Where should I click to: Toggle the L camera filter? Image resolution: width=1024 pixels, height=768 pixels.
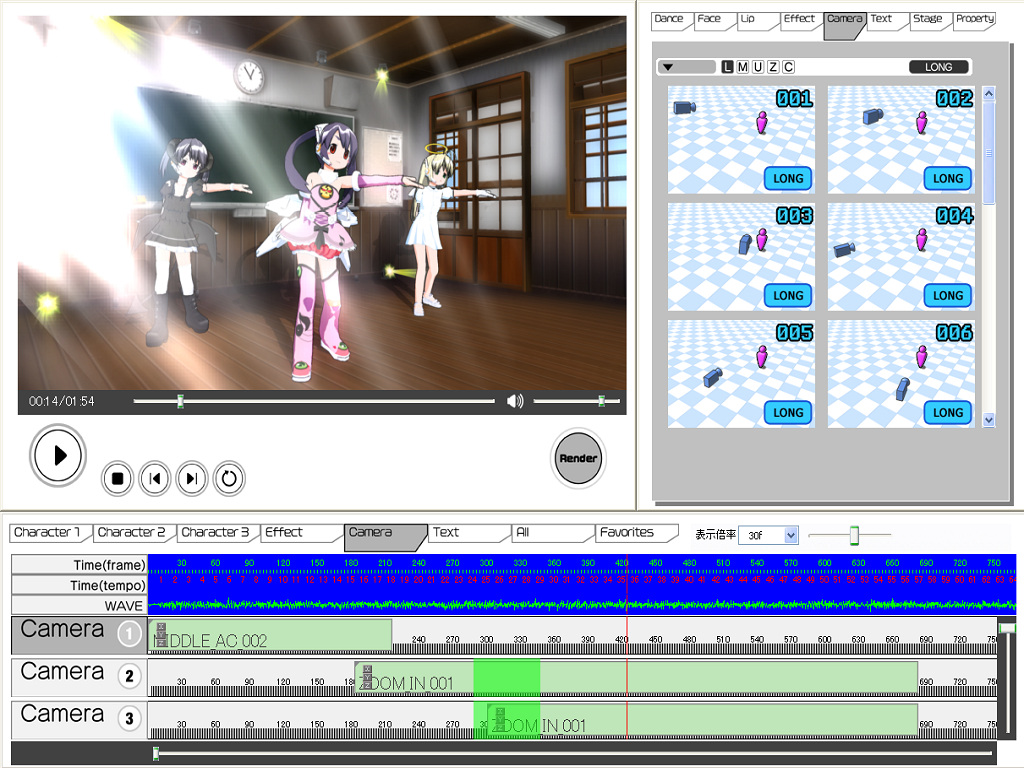pyautogui.click(x=727, y=67)
